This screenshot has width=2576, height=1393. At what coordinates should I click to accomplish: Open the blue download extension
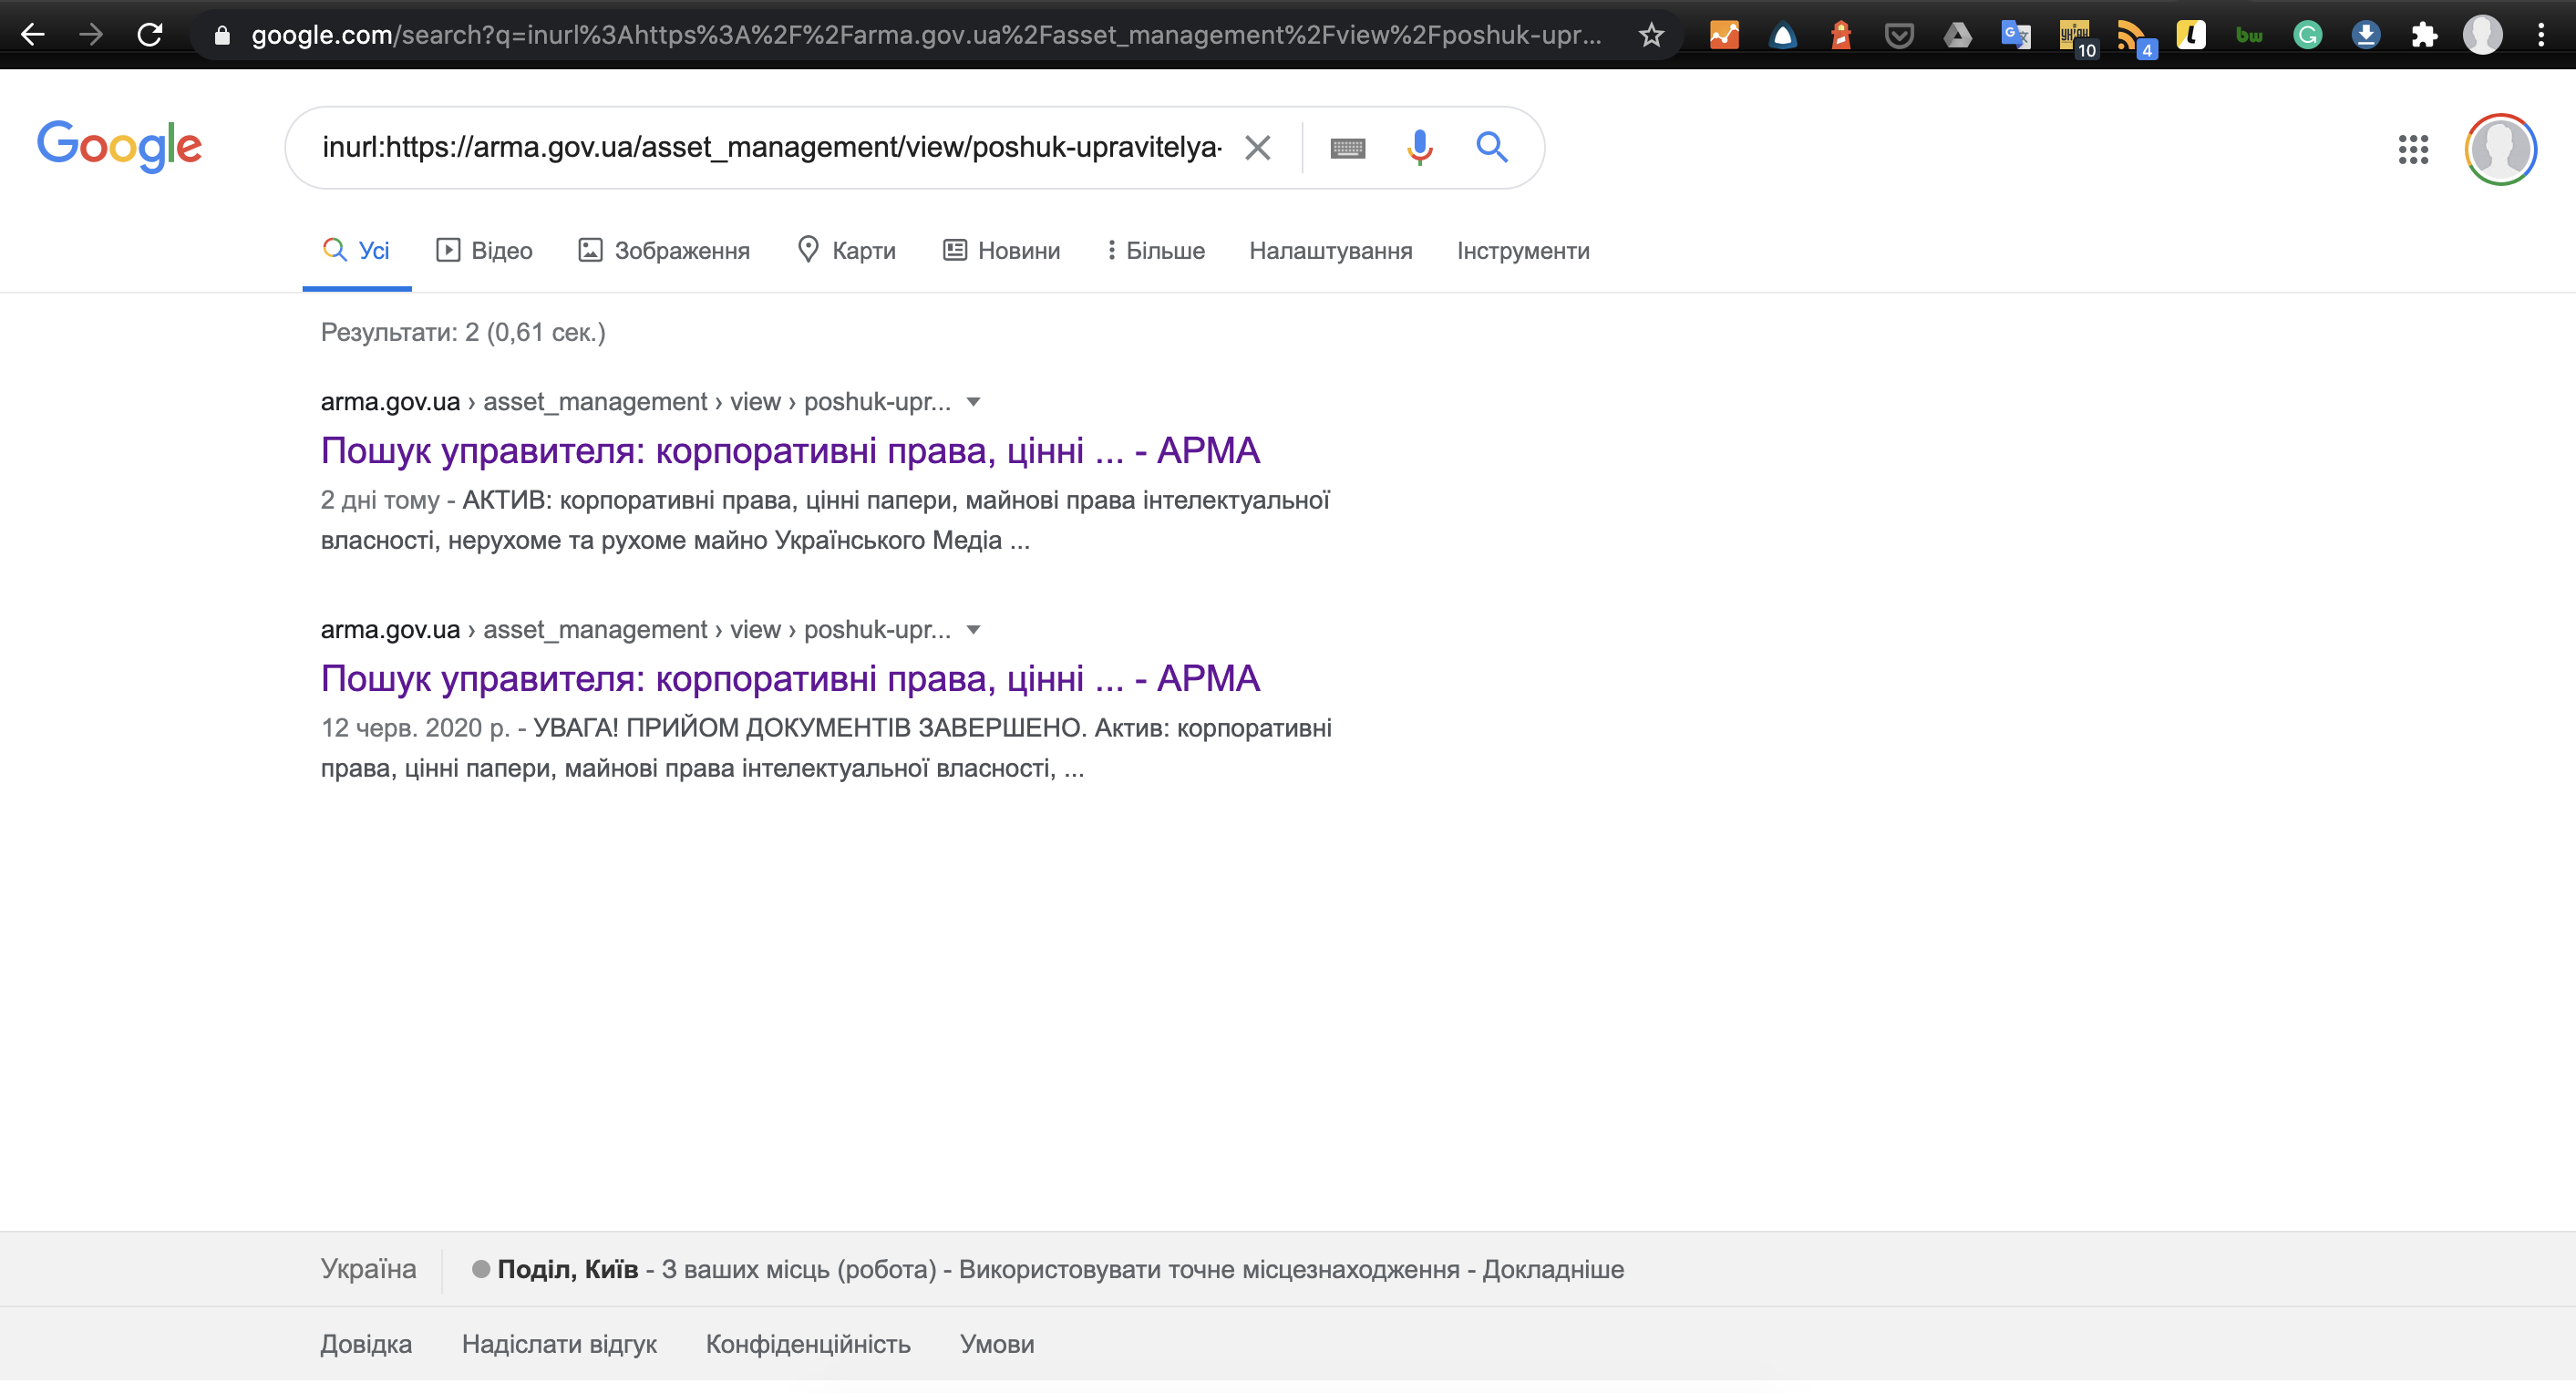click(2365, 36)
